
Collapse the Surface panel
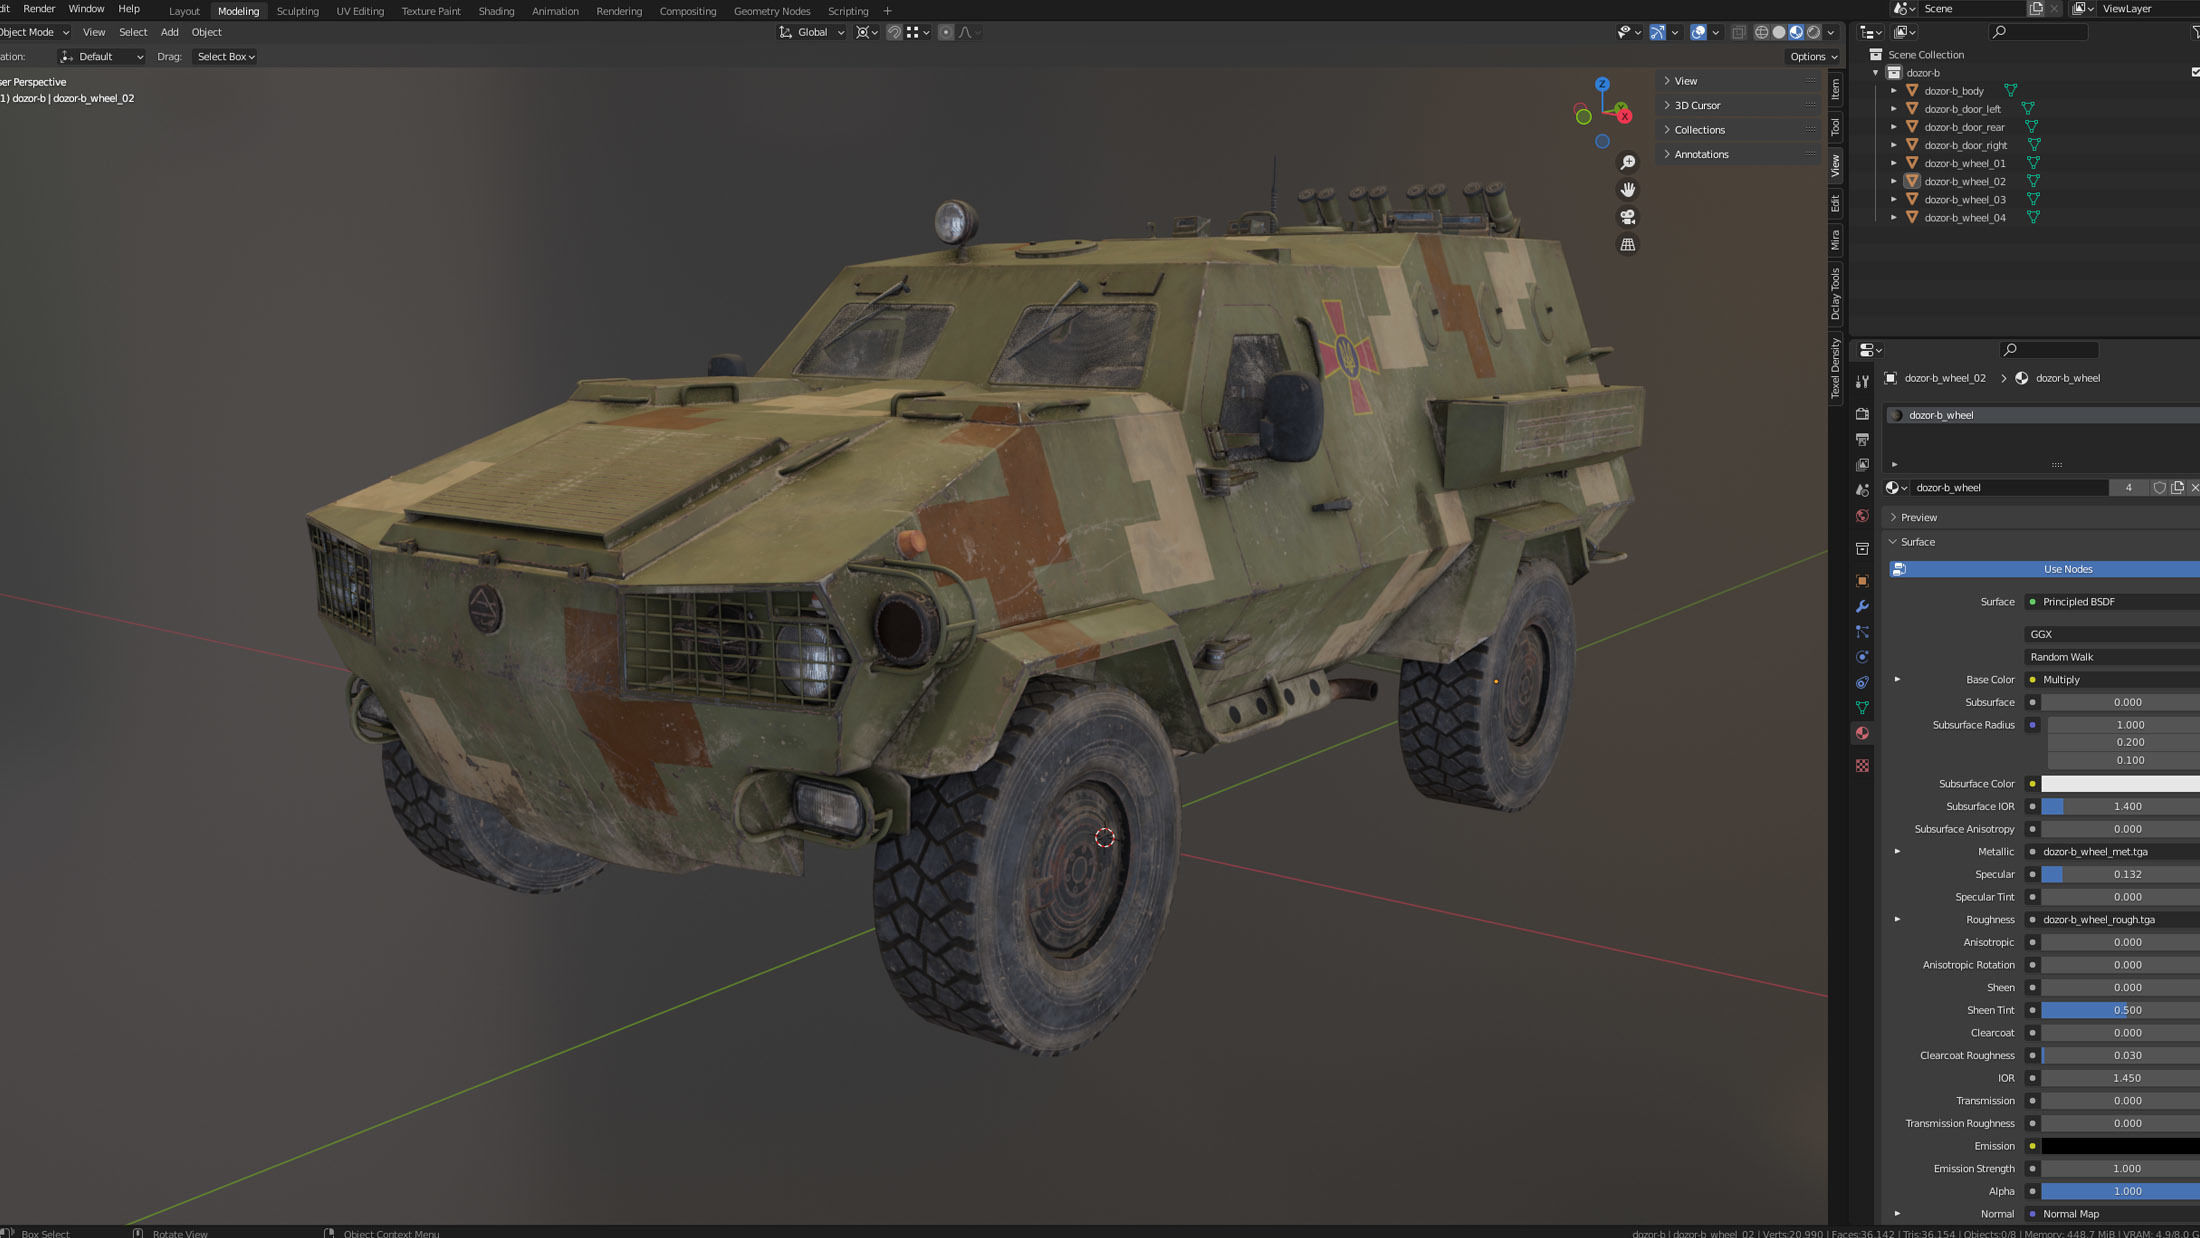2040,542
